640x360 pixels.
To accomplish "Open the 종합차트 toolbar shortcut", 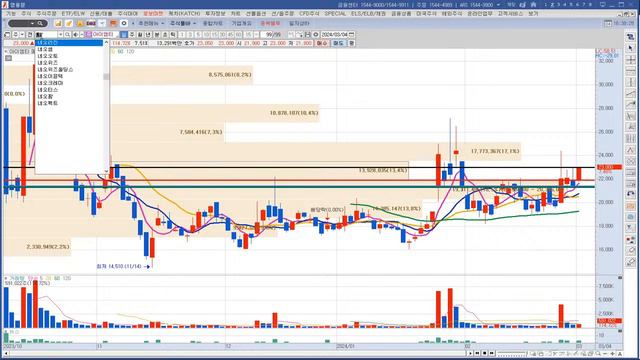I will [x=213, y=23].
